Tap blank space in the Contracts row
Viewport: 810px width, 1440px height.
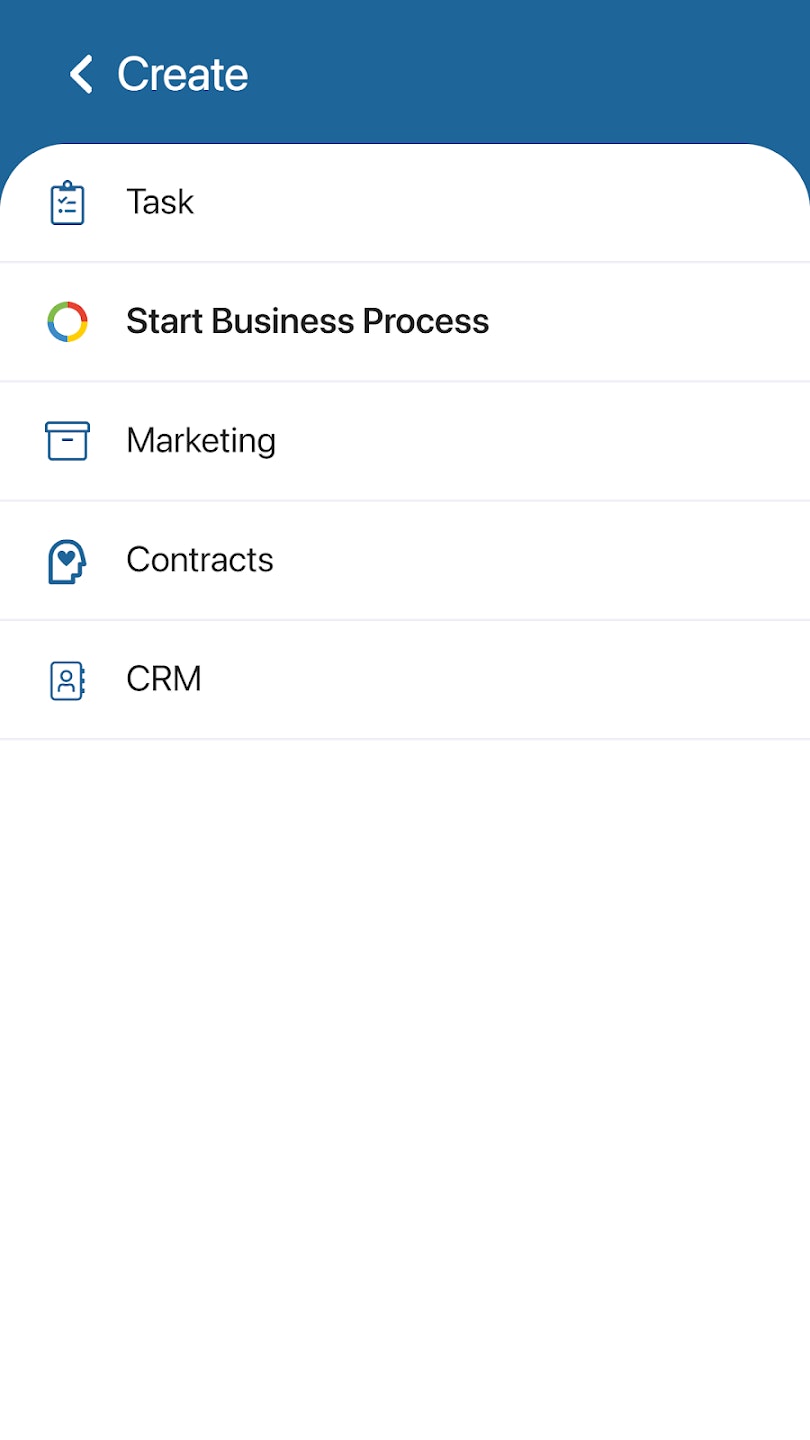point(550,560)
